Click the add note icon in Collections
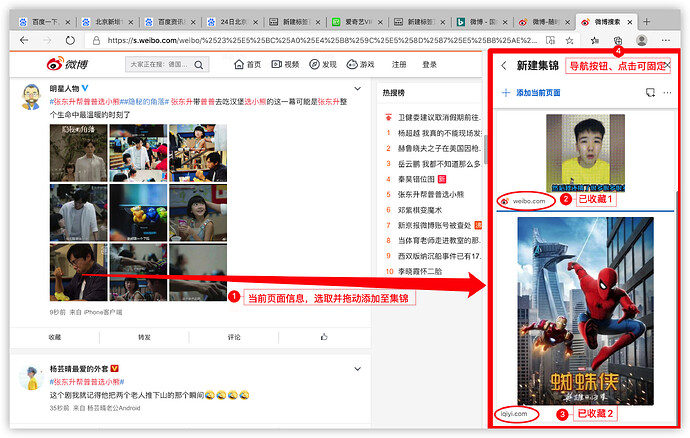 coord(650,93)
